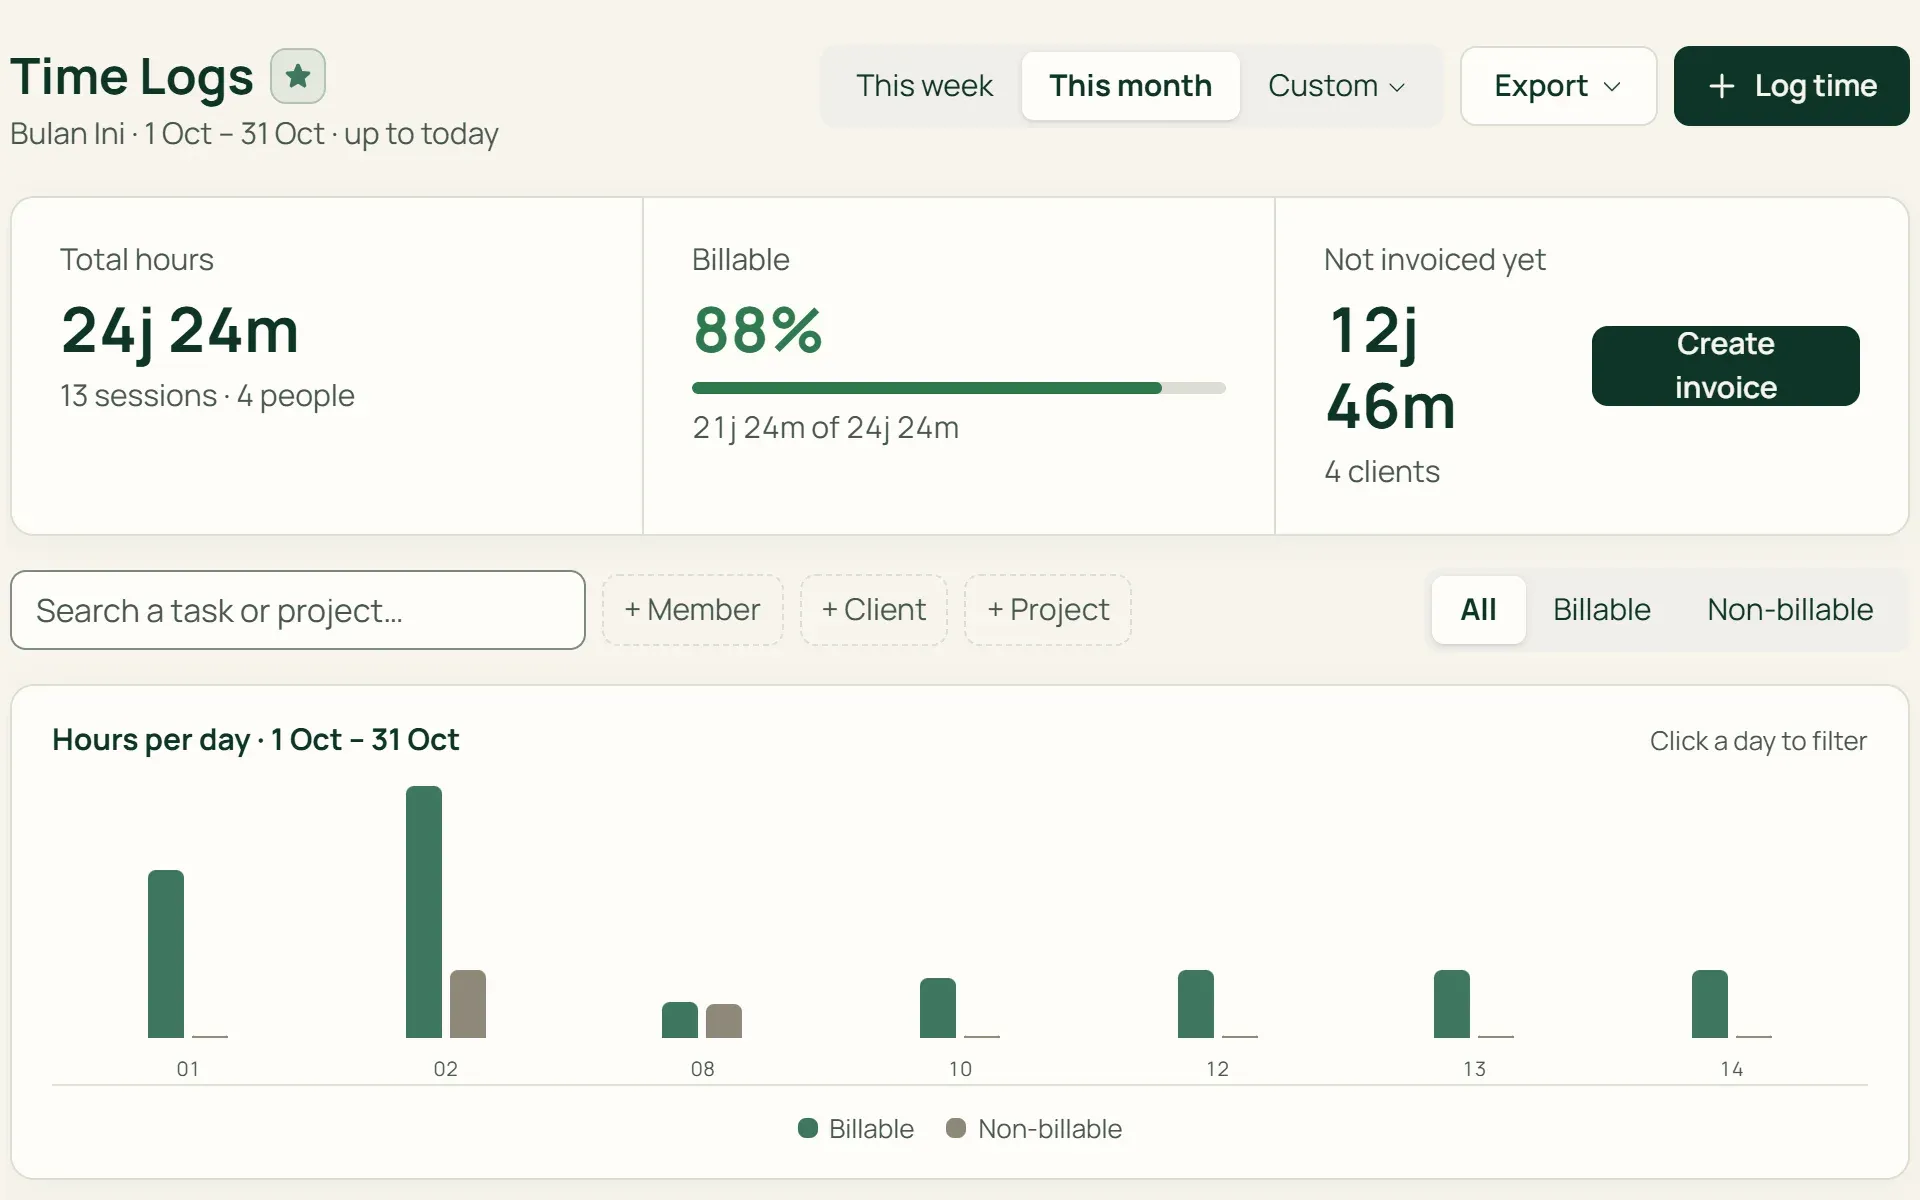
Task: Click the Billable 88% progress bar
Action: [x=958, y=388]
